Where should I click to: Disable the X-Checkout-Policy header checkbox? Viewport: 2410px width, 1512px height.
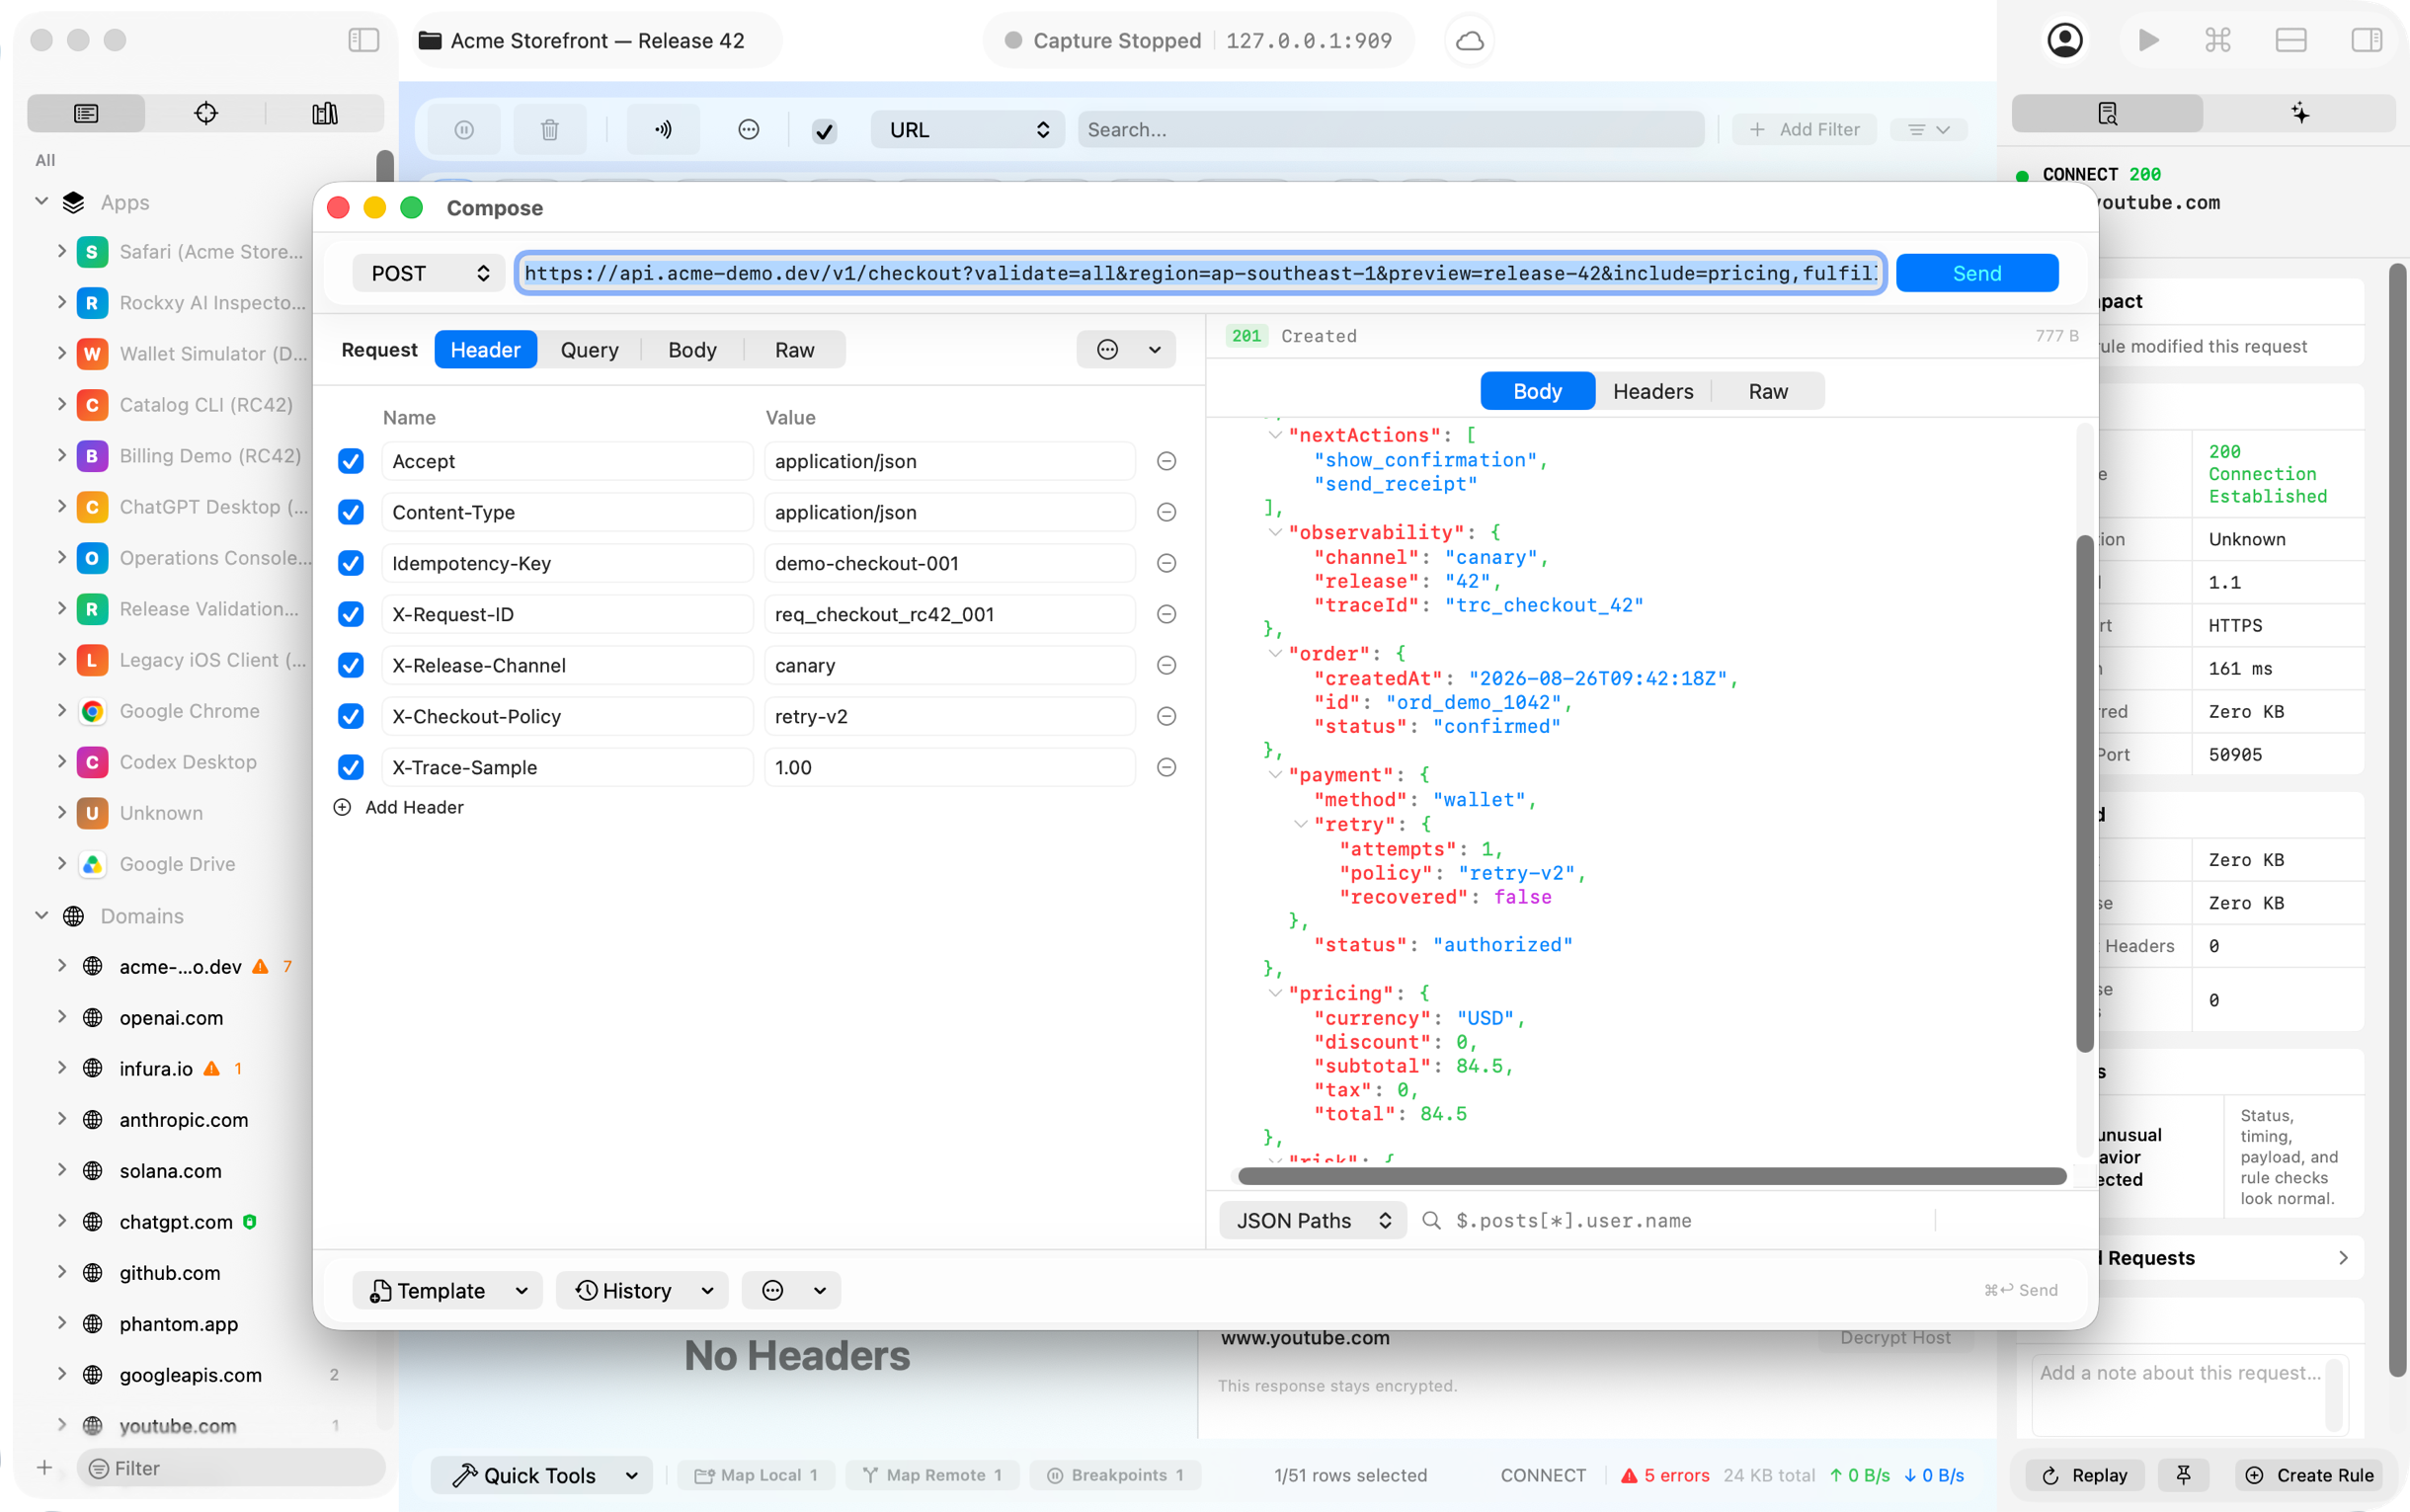pyautogui.click(x=351, y=716)
